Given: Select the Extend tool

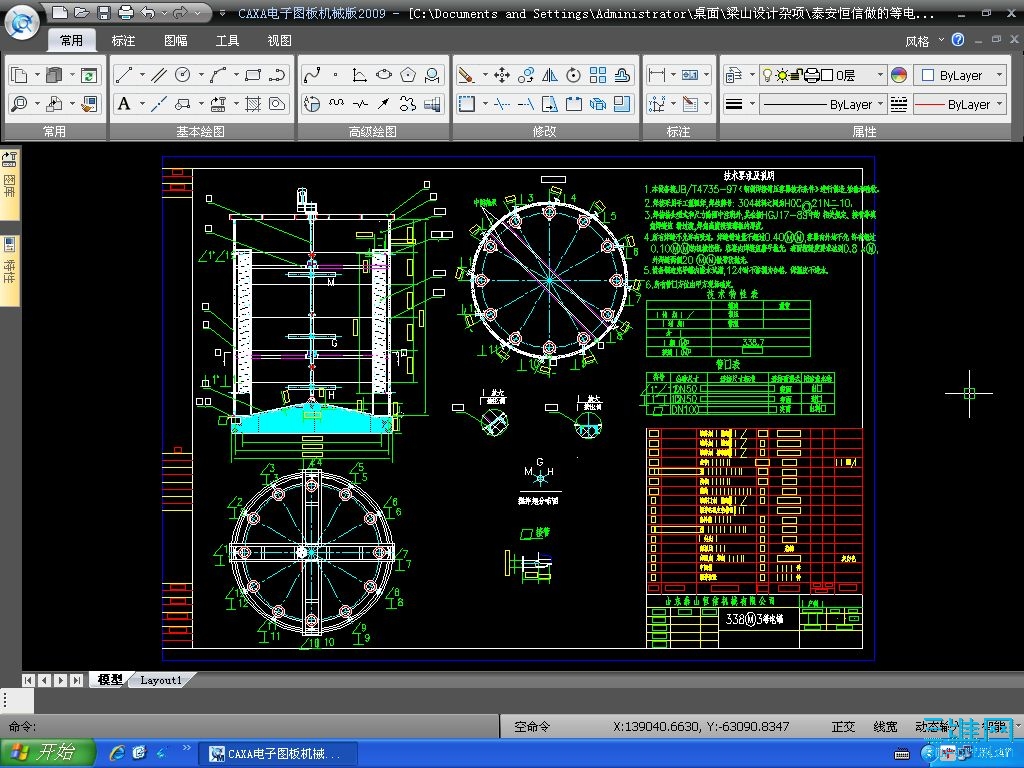Looking at the screenshot, I should (x=526, y=104).
